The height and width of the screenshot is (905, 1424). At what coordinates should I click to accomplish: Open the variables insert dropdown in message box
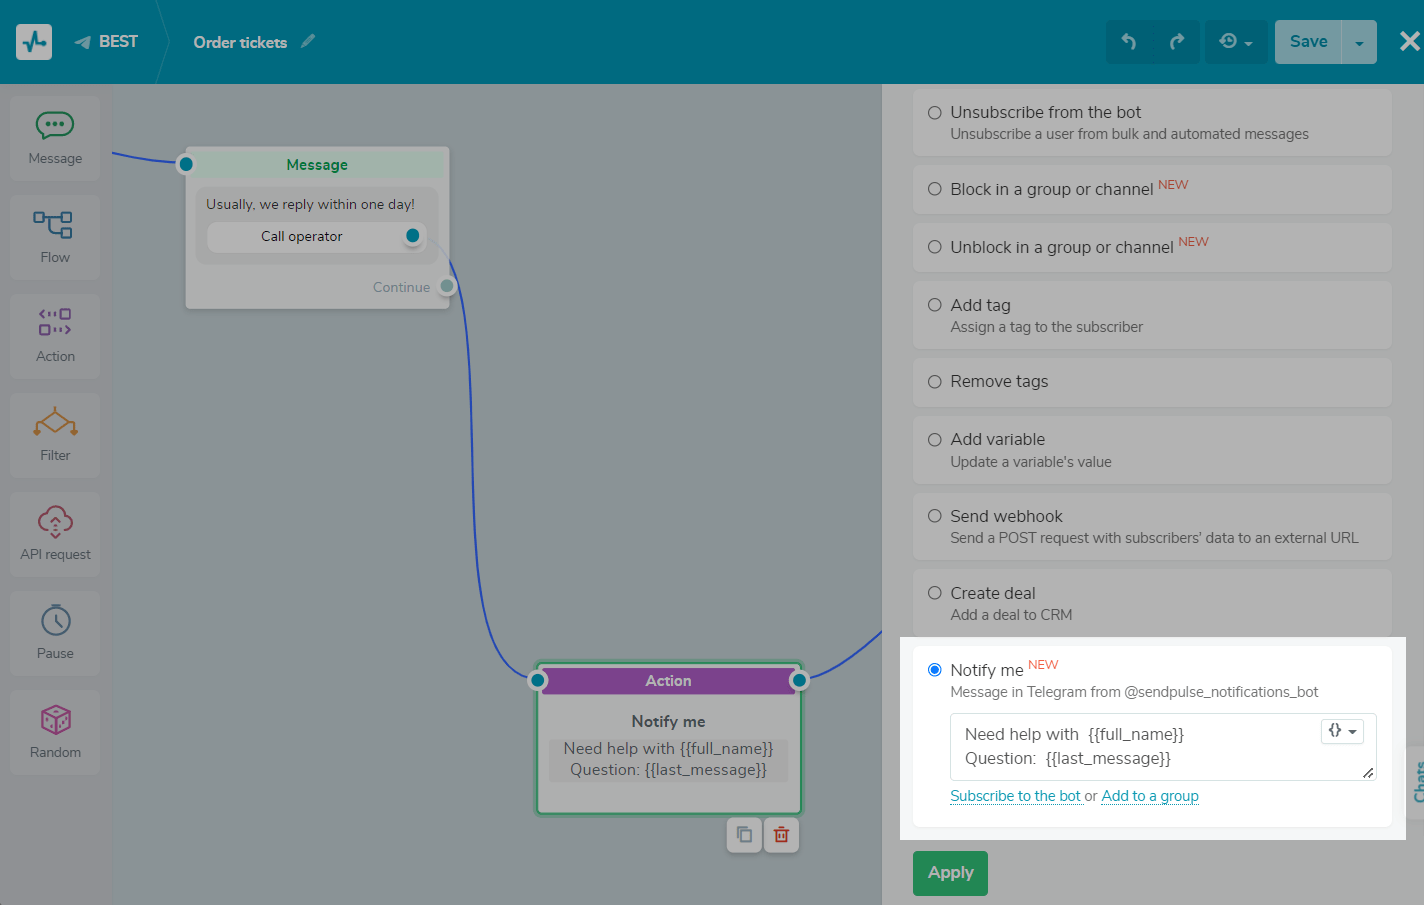(1342, 731)
